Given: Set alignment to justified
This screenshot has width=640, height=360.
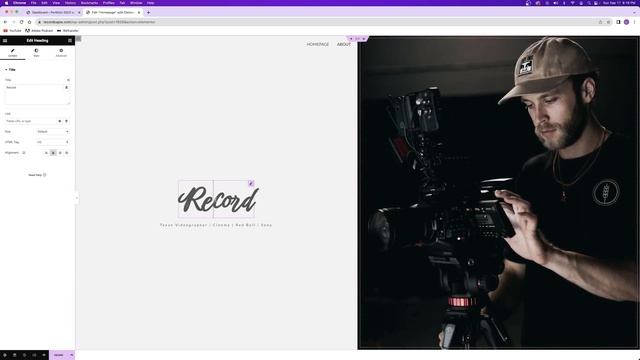Looking at the screenshot, I should tap(67, 153).
